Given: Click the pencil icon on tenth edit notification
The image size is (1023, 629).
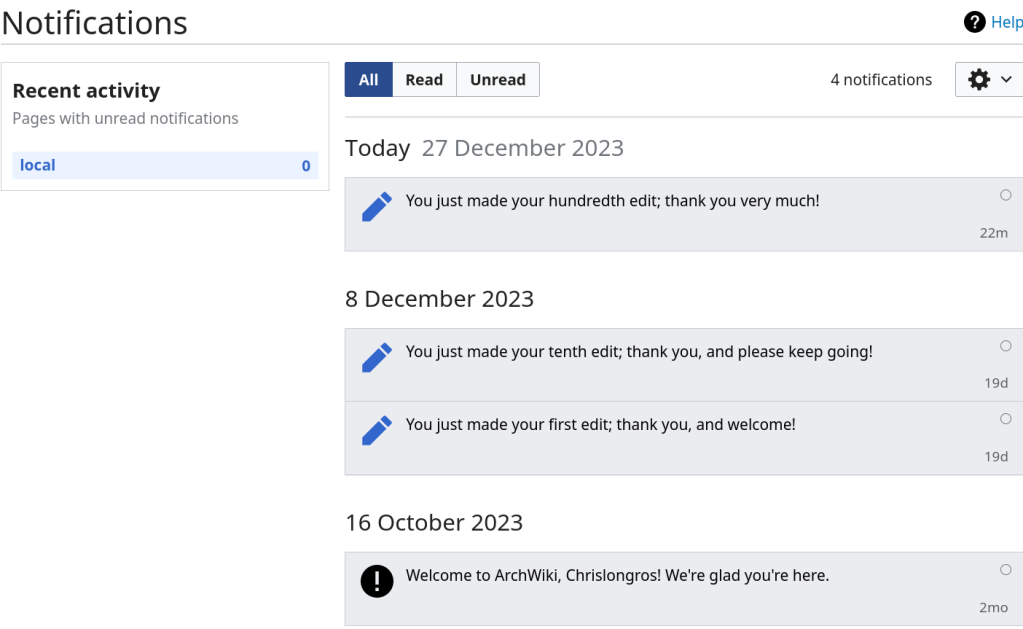Looking at the screenshot, I should tap(376, 357).
